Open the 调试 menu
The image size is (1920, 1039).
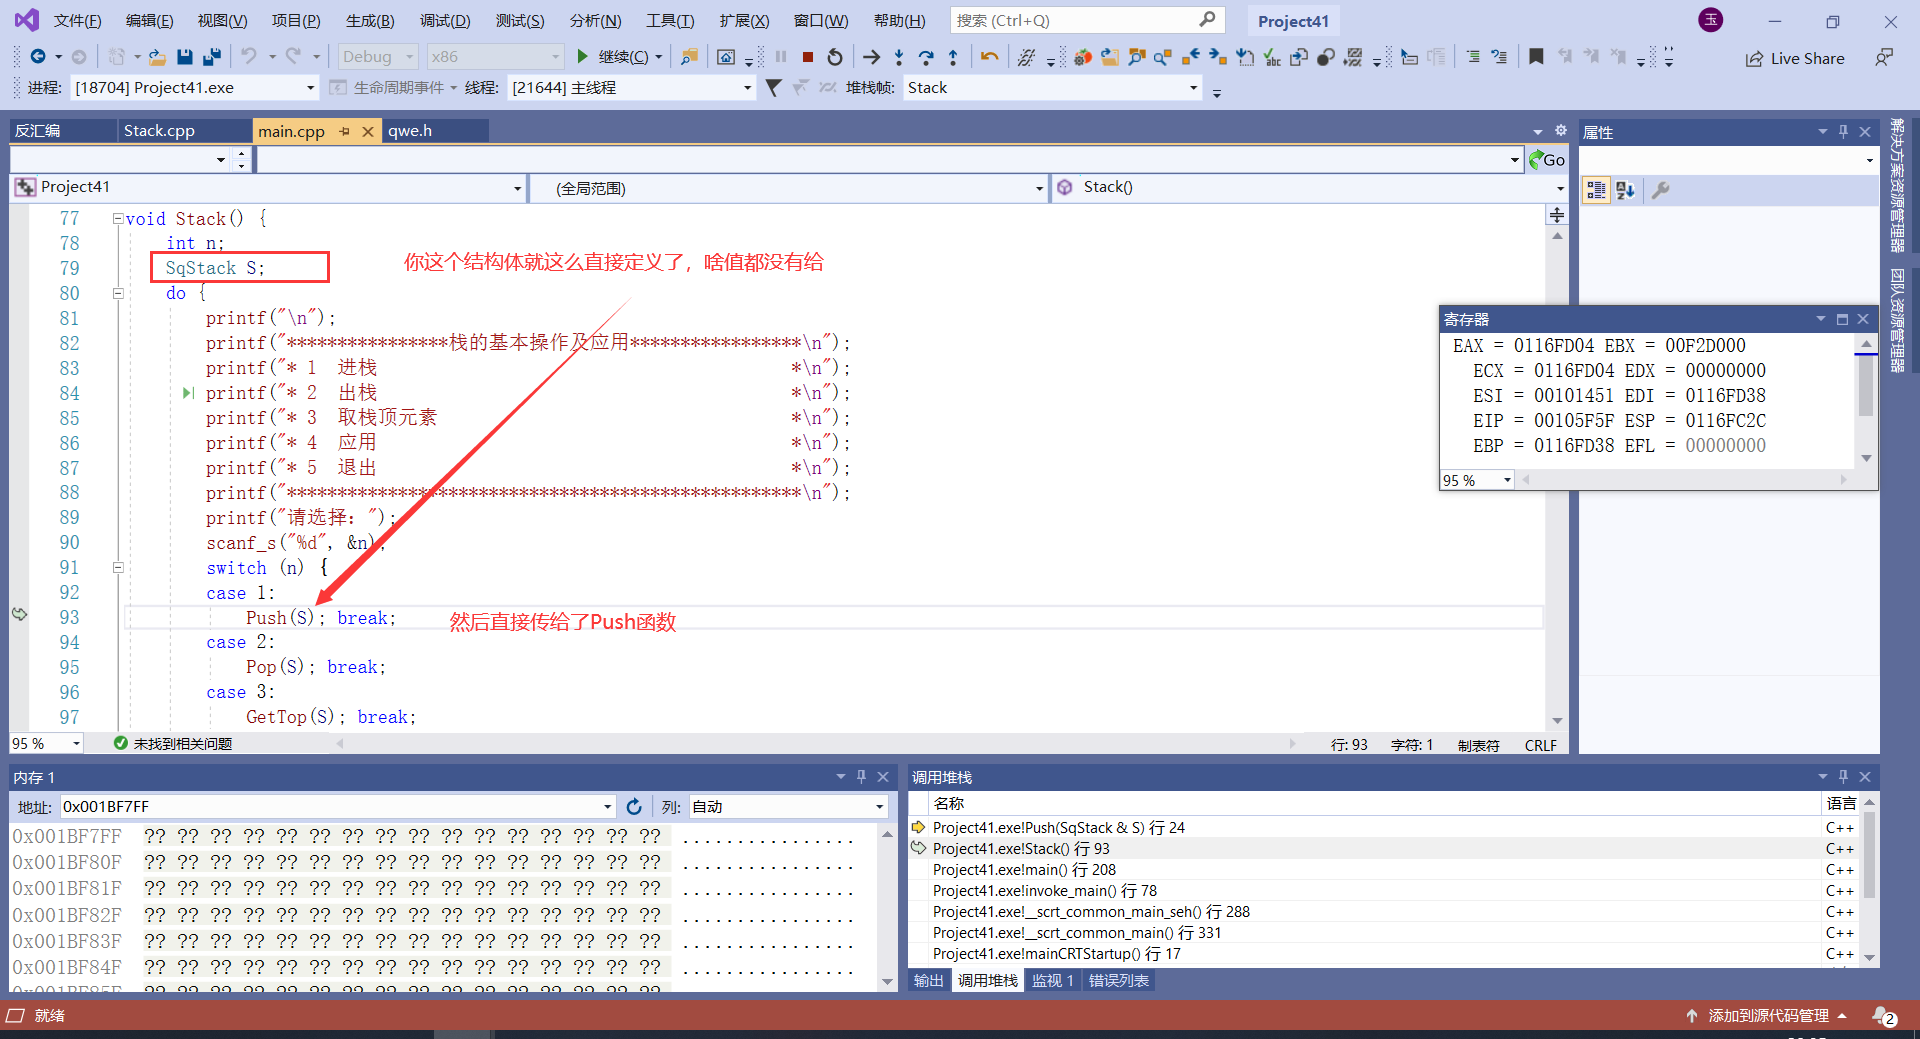[445, 21]
